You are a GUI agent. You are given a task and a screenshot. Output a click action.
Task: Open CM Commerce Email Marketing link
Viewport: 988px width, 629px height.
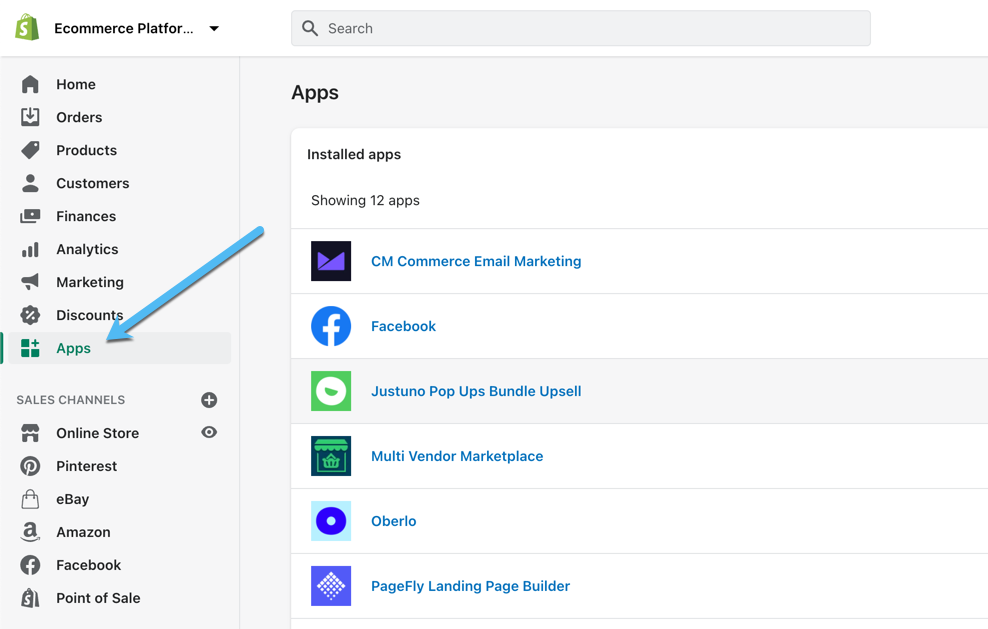pos(476,261)
